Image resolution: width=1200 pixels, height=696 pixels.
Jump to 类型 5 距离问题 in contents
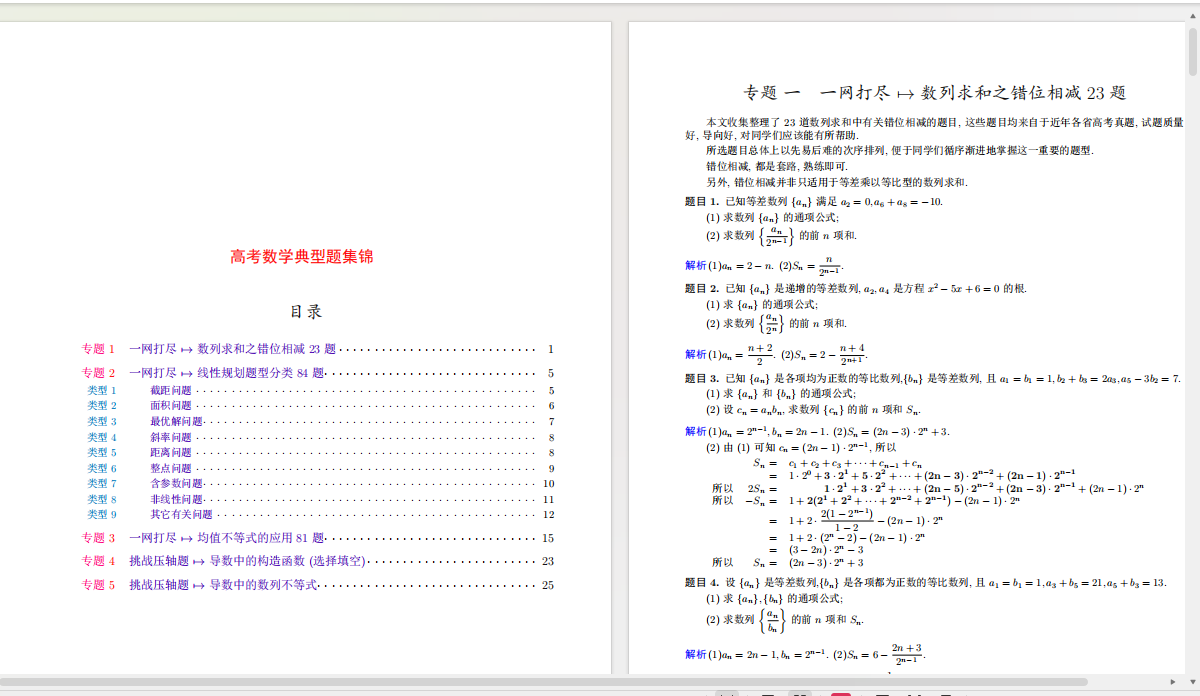(320, 453)
